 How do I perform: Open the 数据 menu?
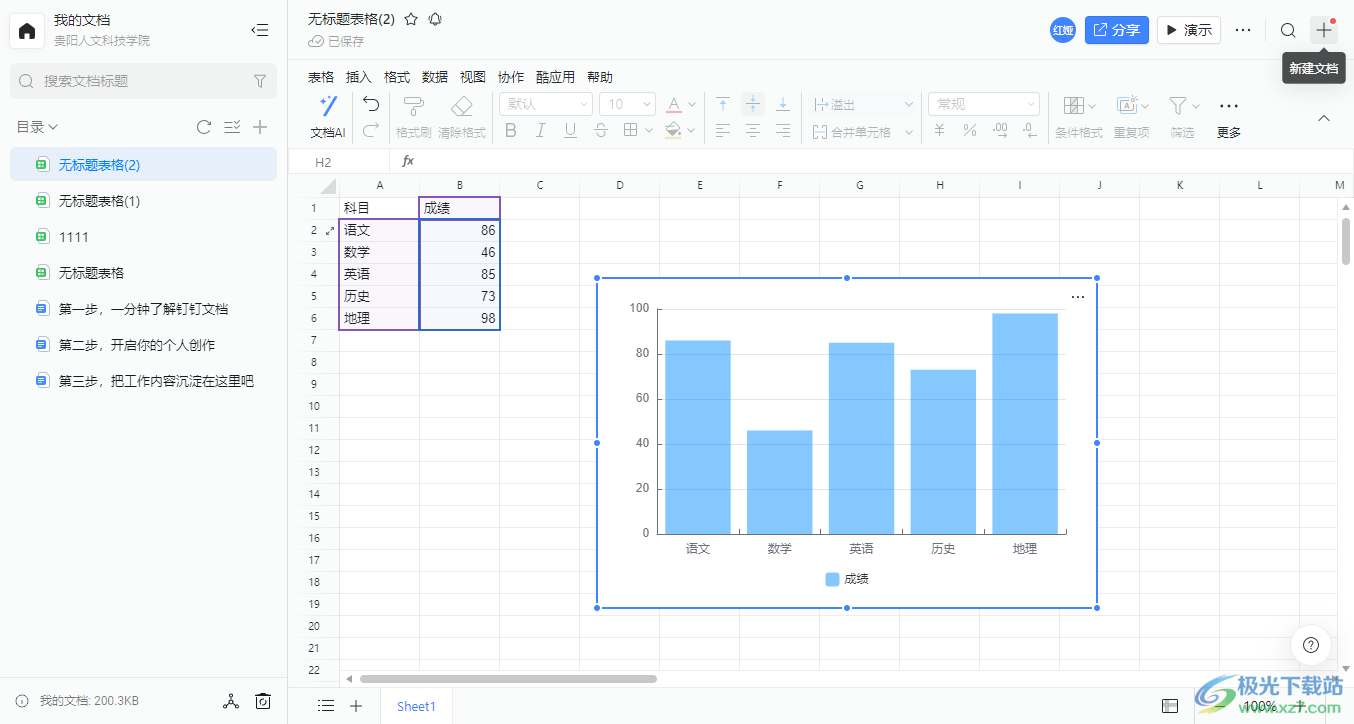pos(435,77)
